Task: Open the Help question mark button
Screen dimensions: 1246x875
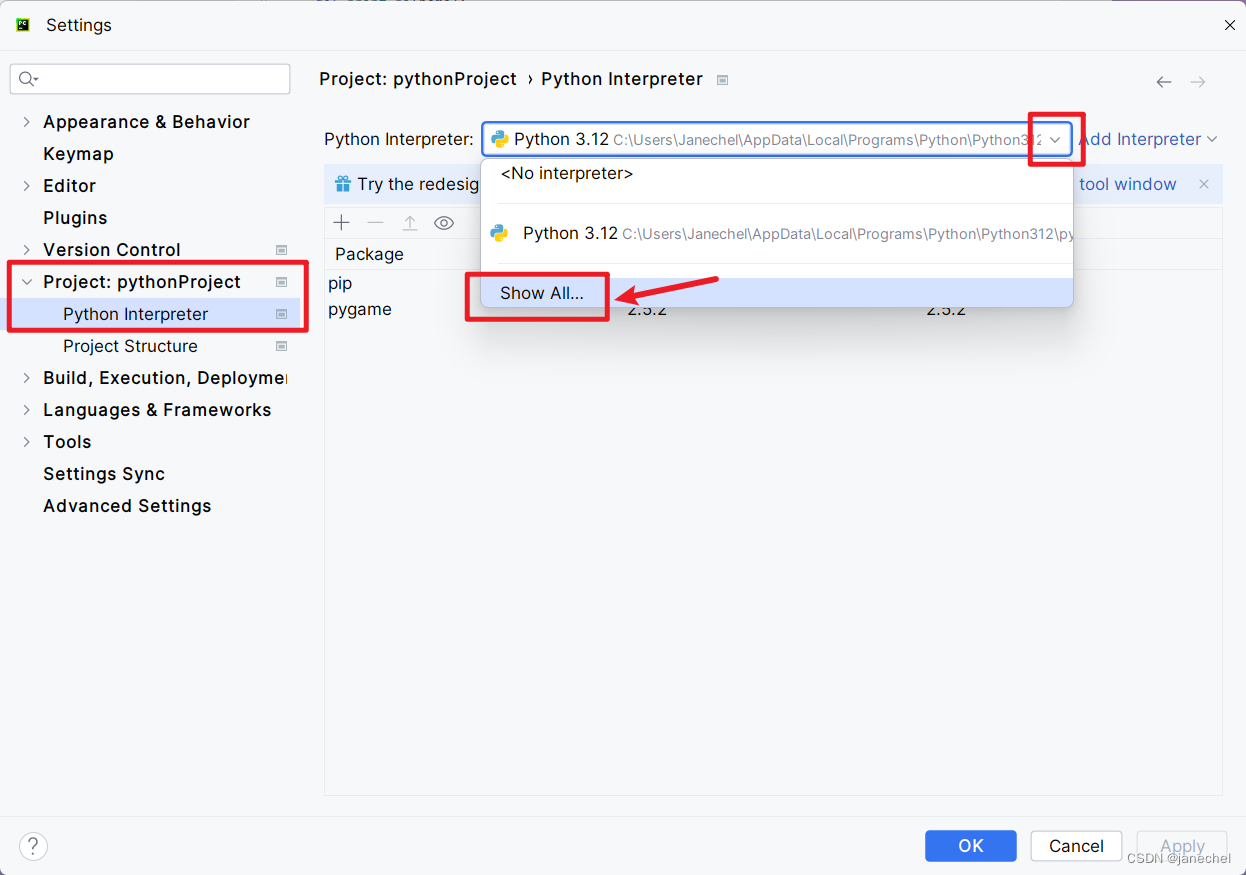Action: click(x=33, y=846)
